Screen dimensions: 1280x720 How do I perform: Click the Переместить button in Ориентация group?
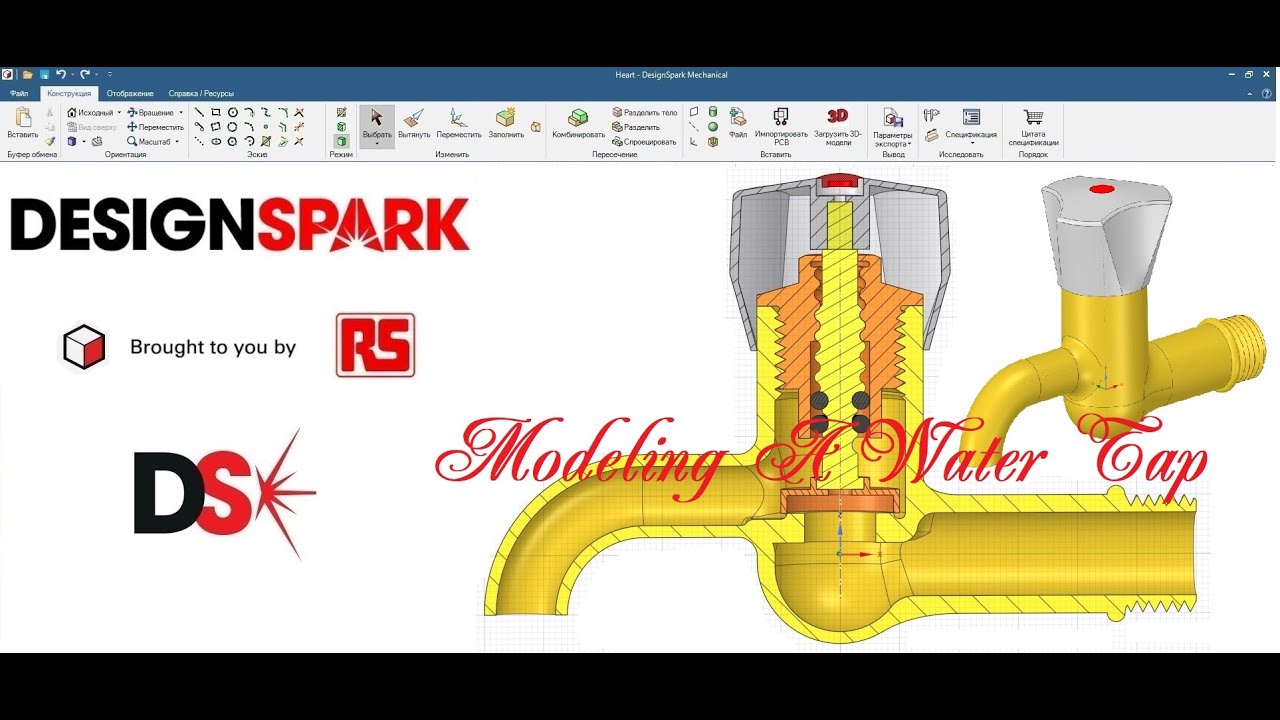156,127
